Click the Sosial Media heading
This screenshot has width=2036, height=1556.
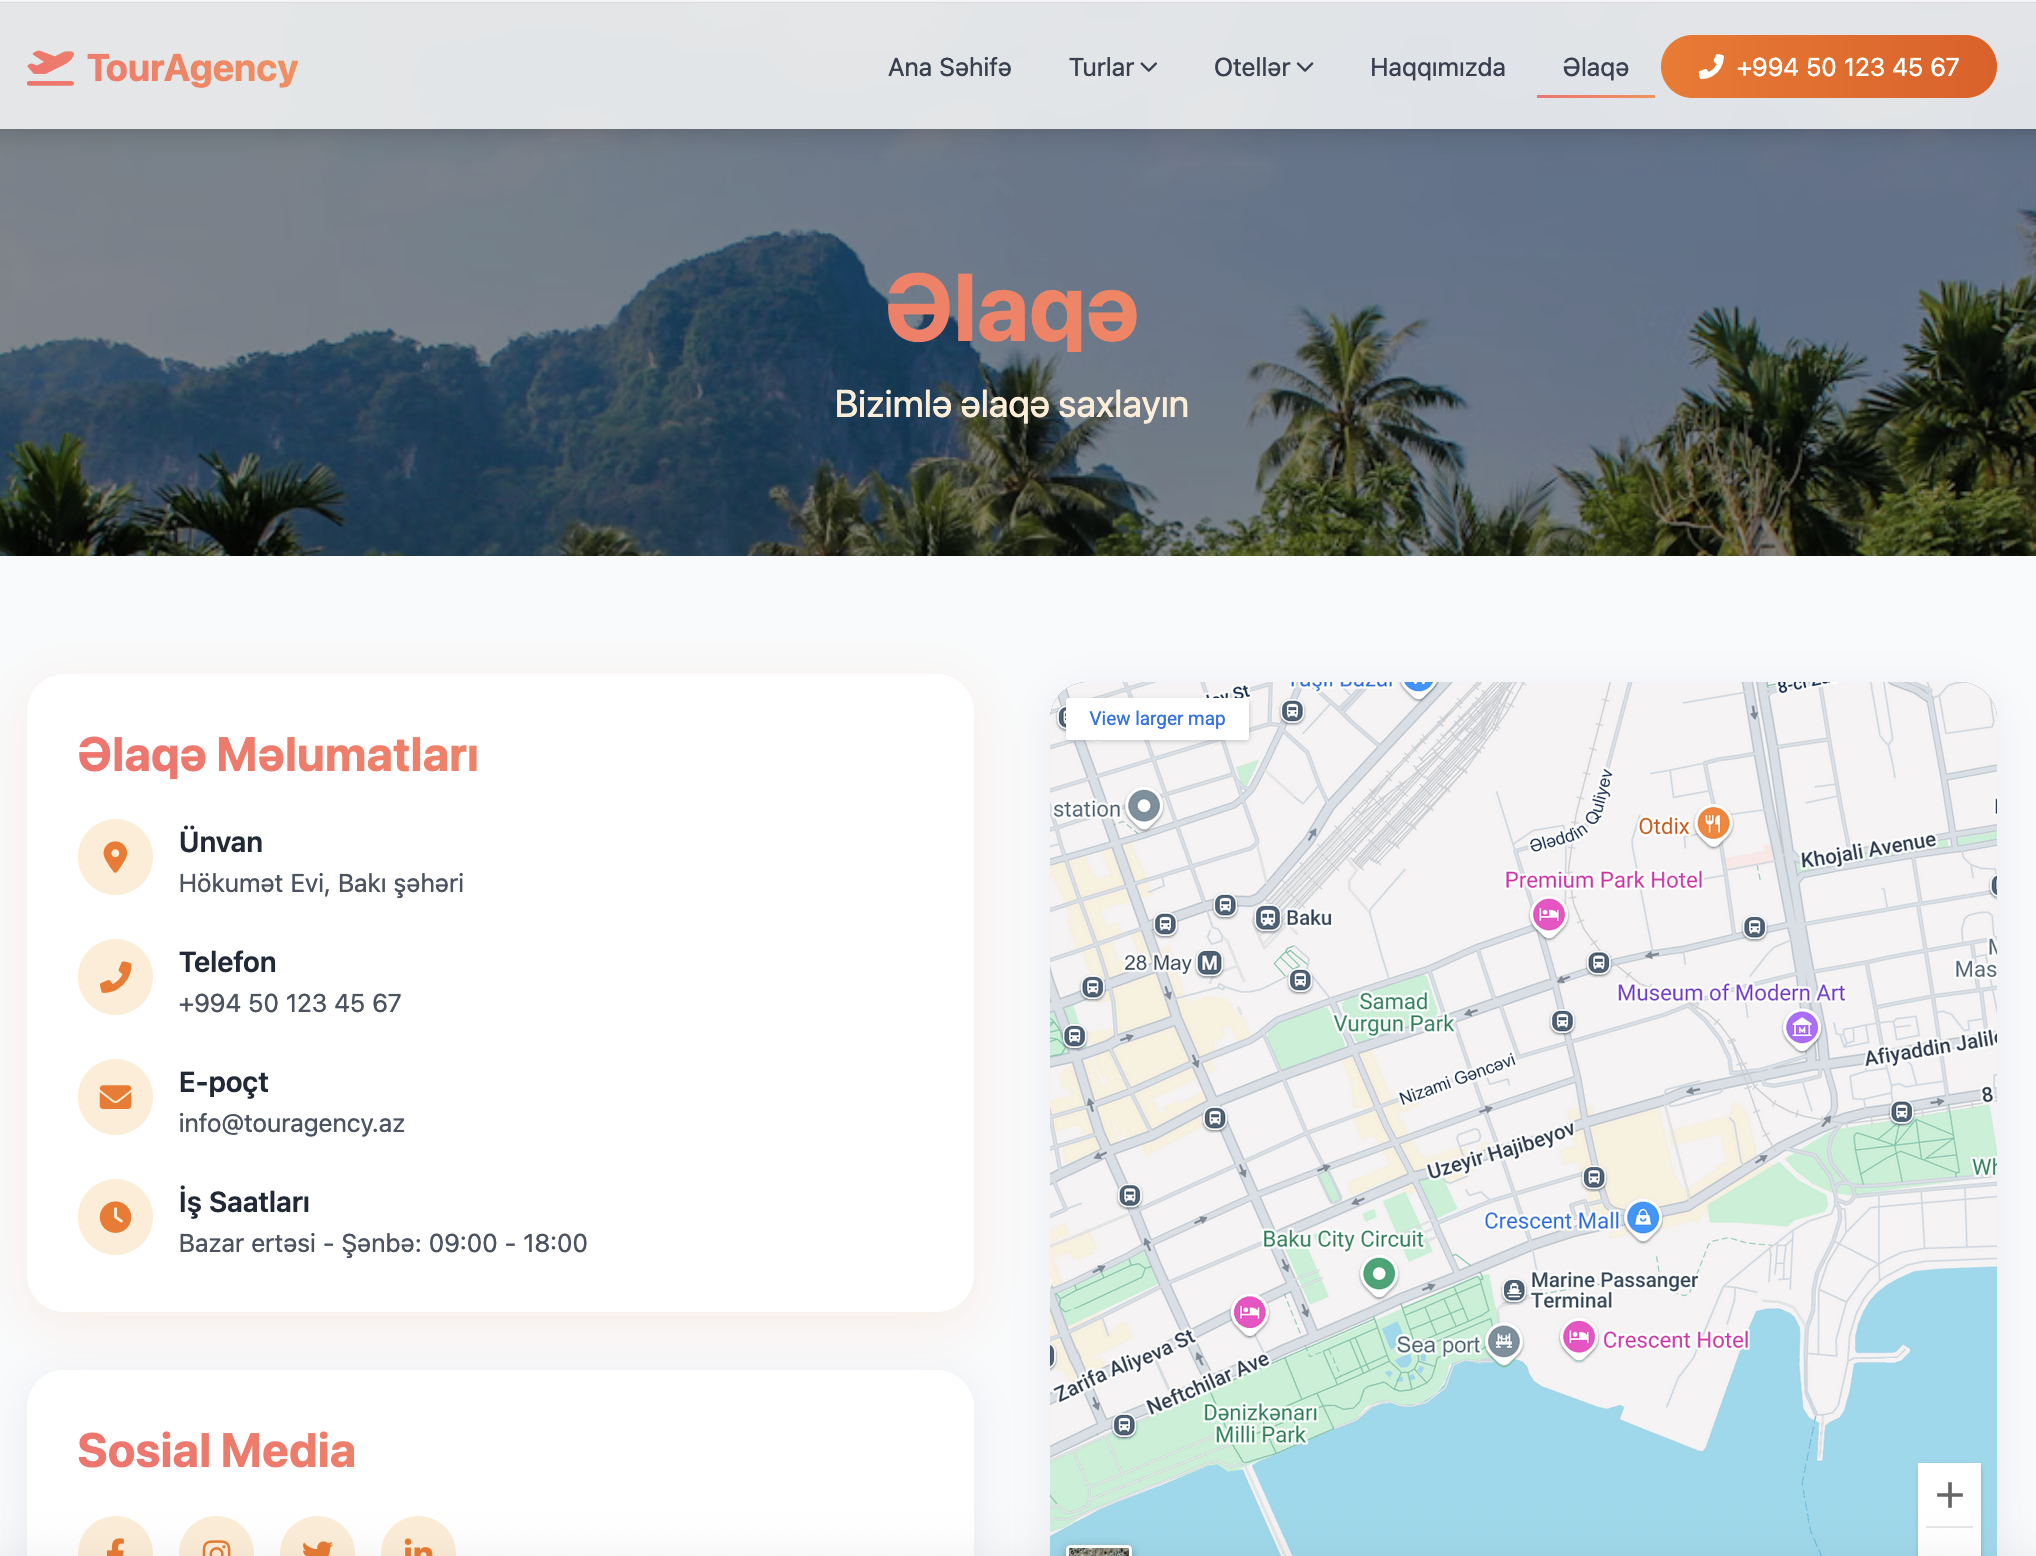(x=216, y=1451)
